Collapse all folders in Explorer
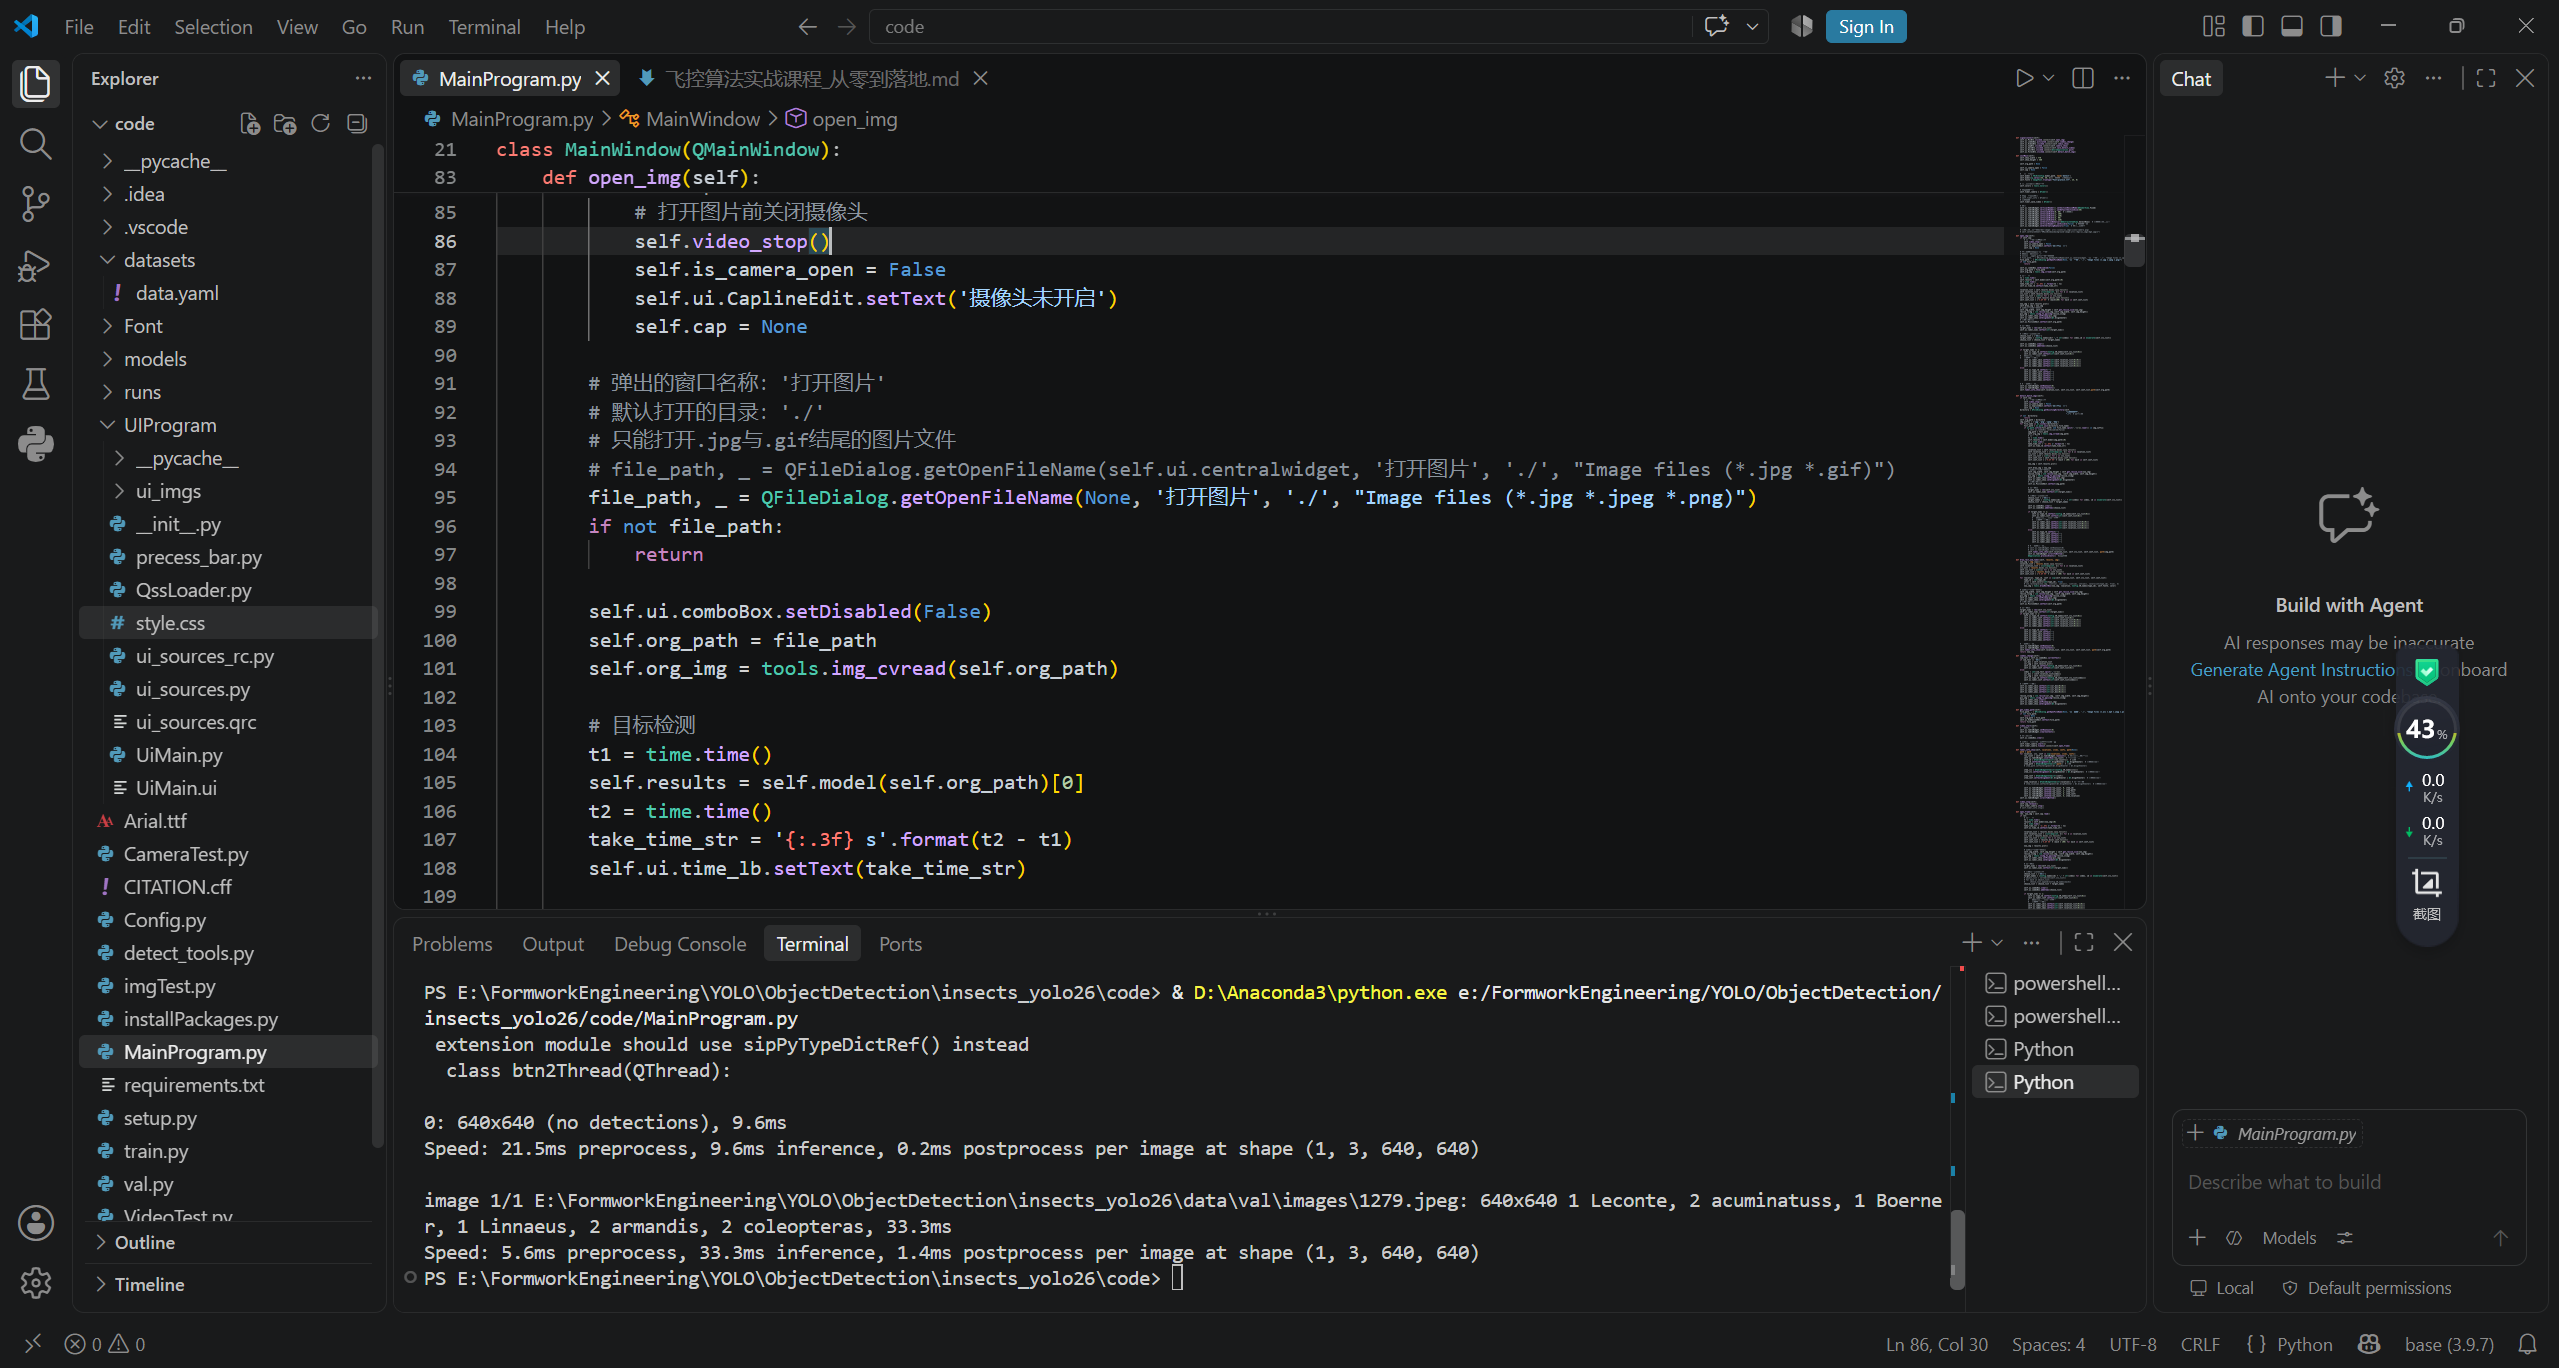2559x1368 pixels. [357, 123]
